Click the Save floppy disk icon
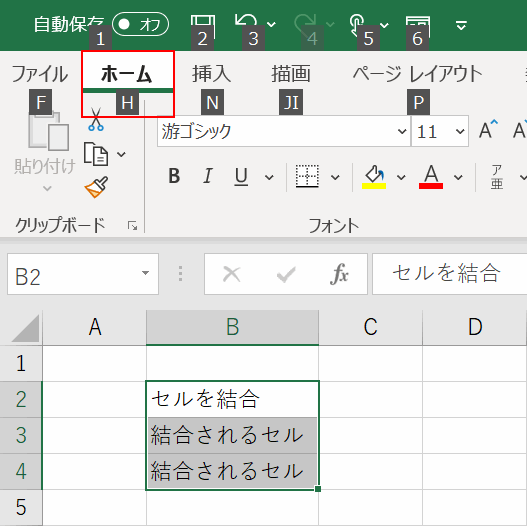The width and height of the screenshot is (527, 526). point(203,26)
